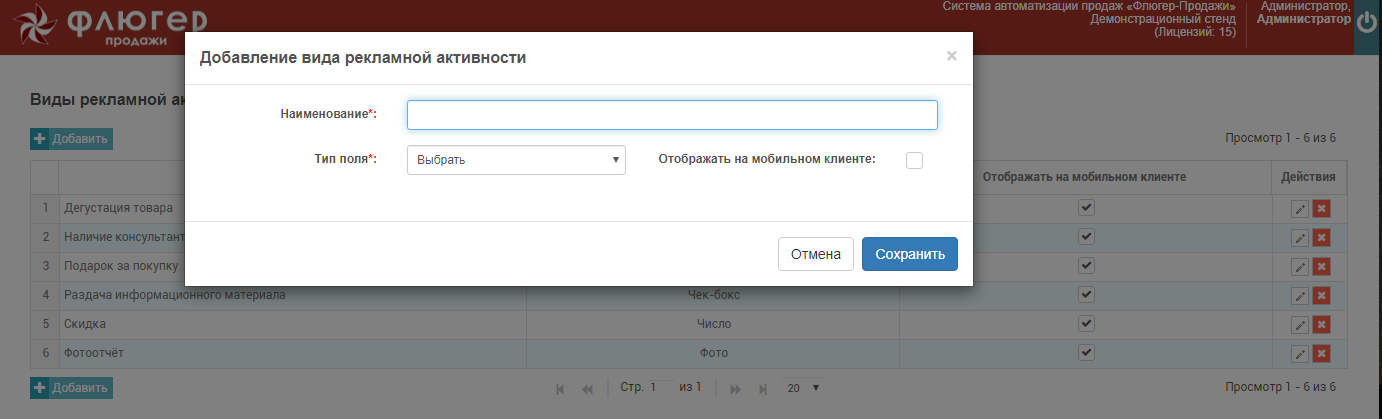The width and height of the screenshot is (1382, 419).
Task: Click edit pencil icon for Скидка row
Action: [x=1300, y=325]
